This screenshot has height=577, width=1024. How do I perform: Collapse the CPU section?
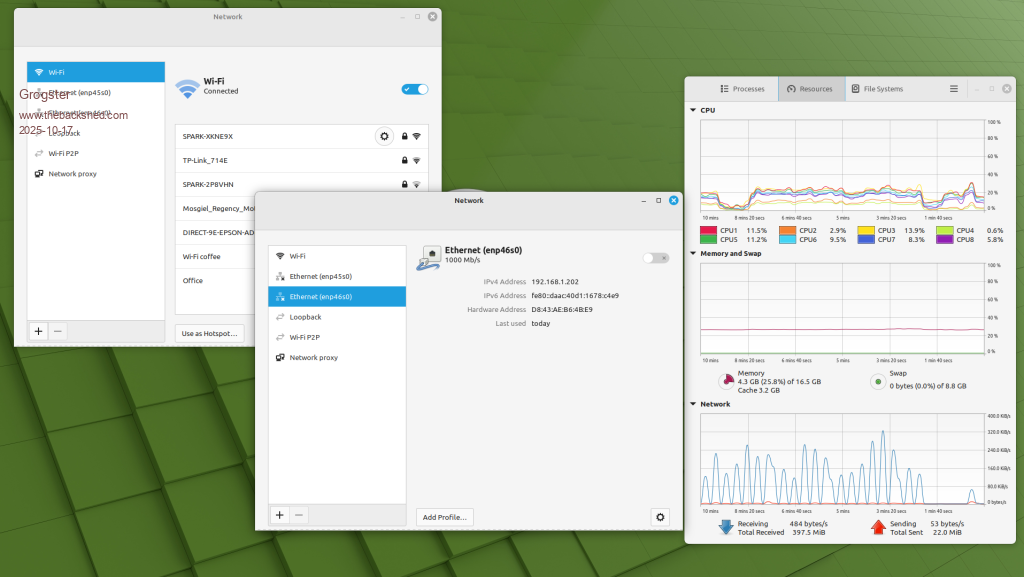(694, 110)
